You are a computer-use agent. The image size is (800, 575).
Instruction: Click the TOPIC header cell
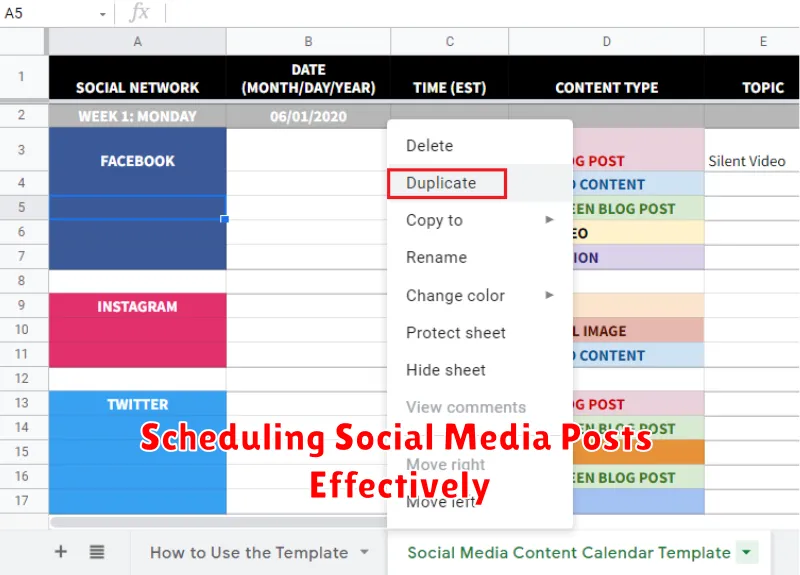pyautogui.click(x=752, y=78)
